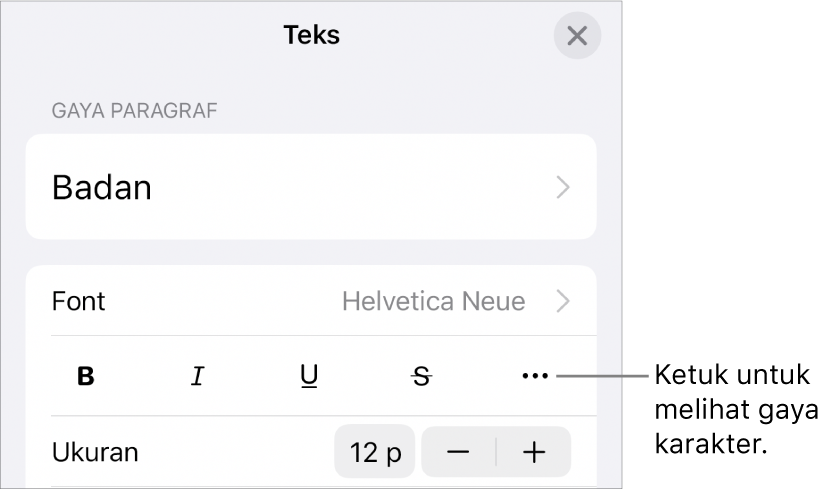Increase font size with plus button
The image size is (827, 489).
point(534,452)
